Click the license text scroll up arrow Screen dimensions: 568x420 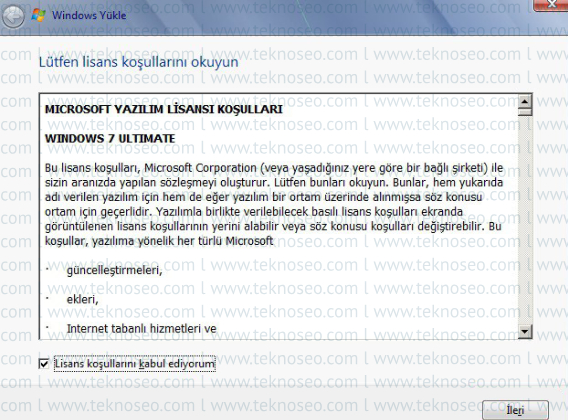tap(525, 101)
